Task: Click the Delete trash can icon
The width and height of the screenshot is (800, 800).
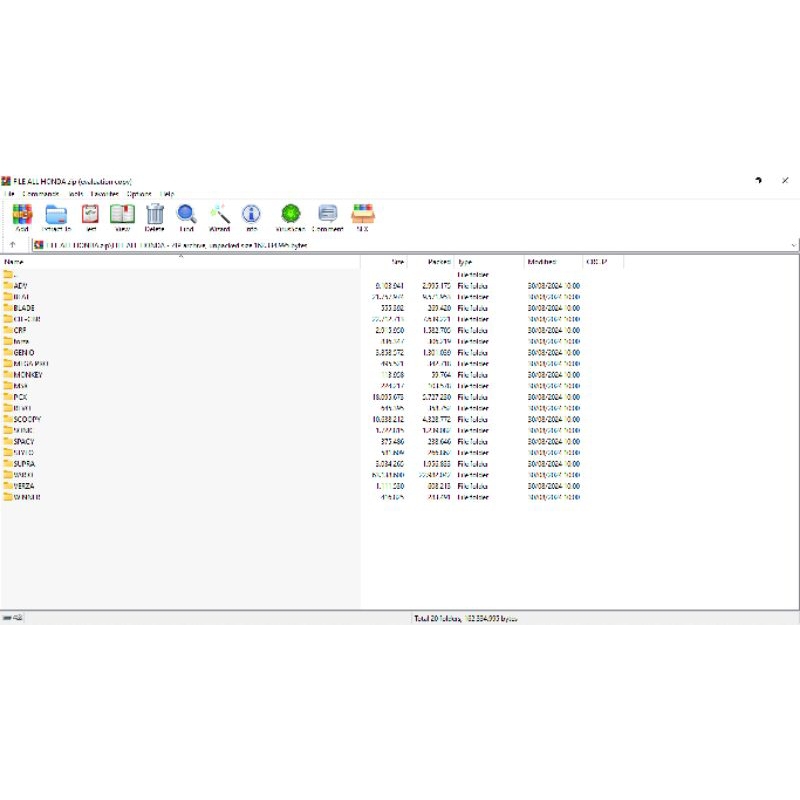Action: tap(155, 215)
